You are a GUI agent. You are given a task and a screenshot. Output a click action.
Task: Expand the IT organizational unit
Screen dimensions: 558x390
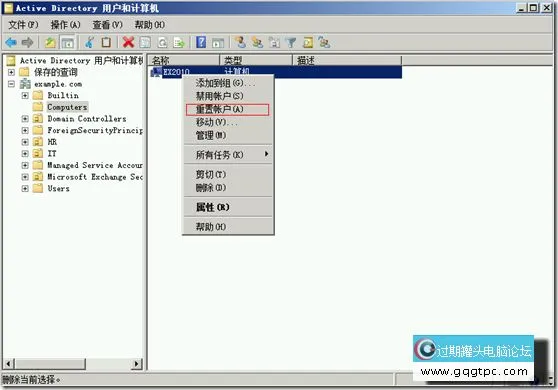(25, 154)
